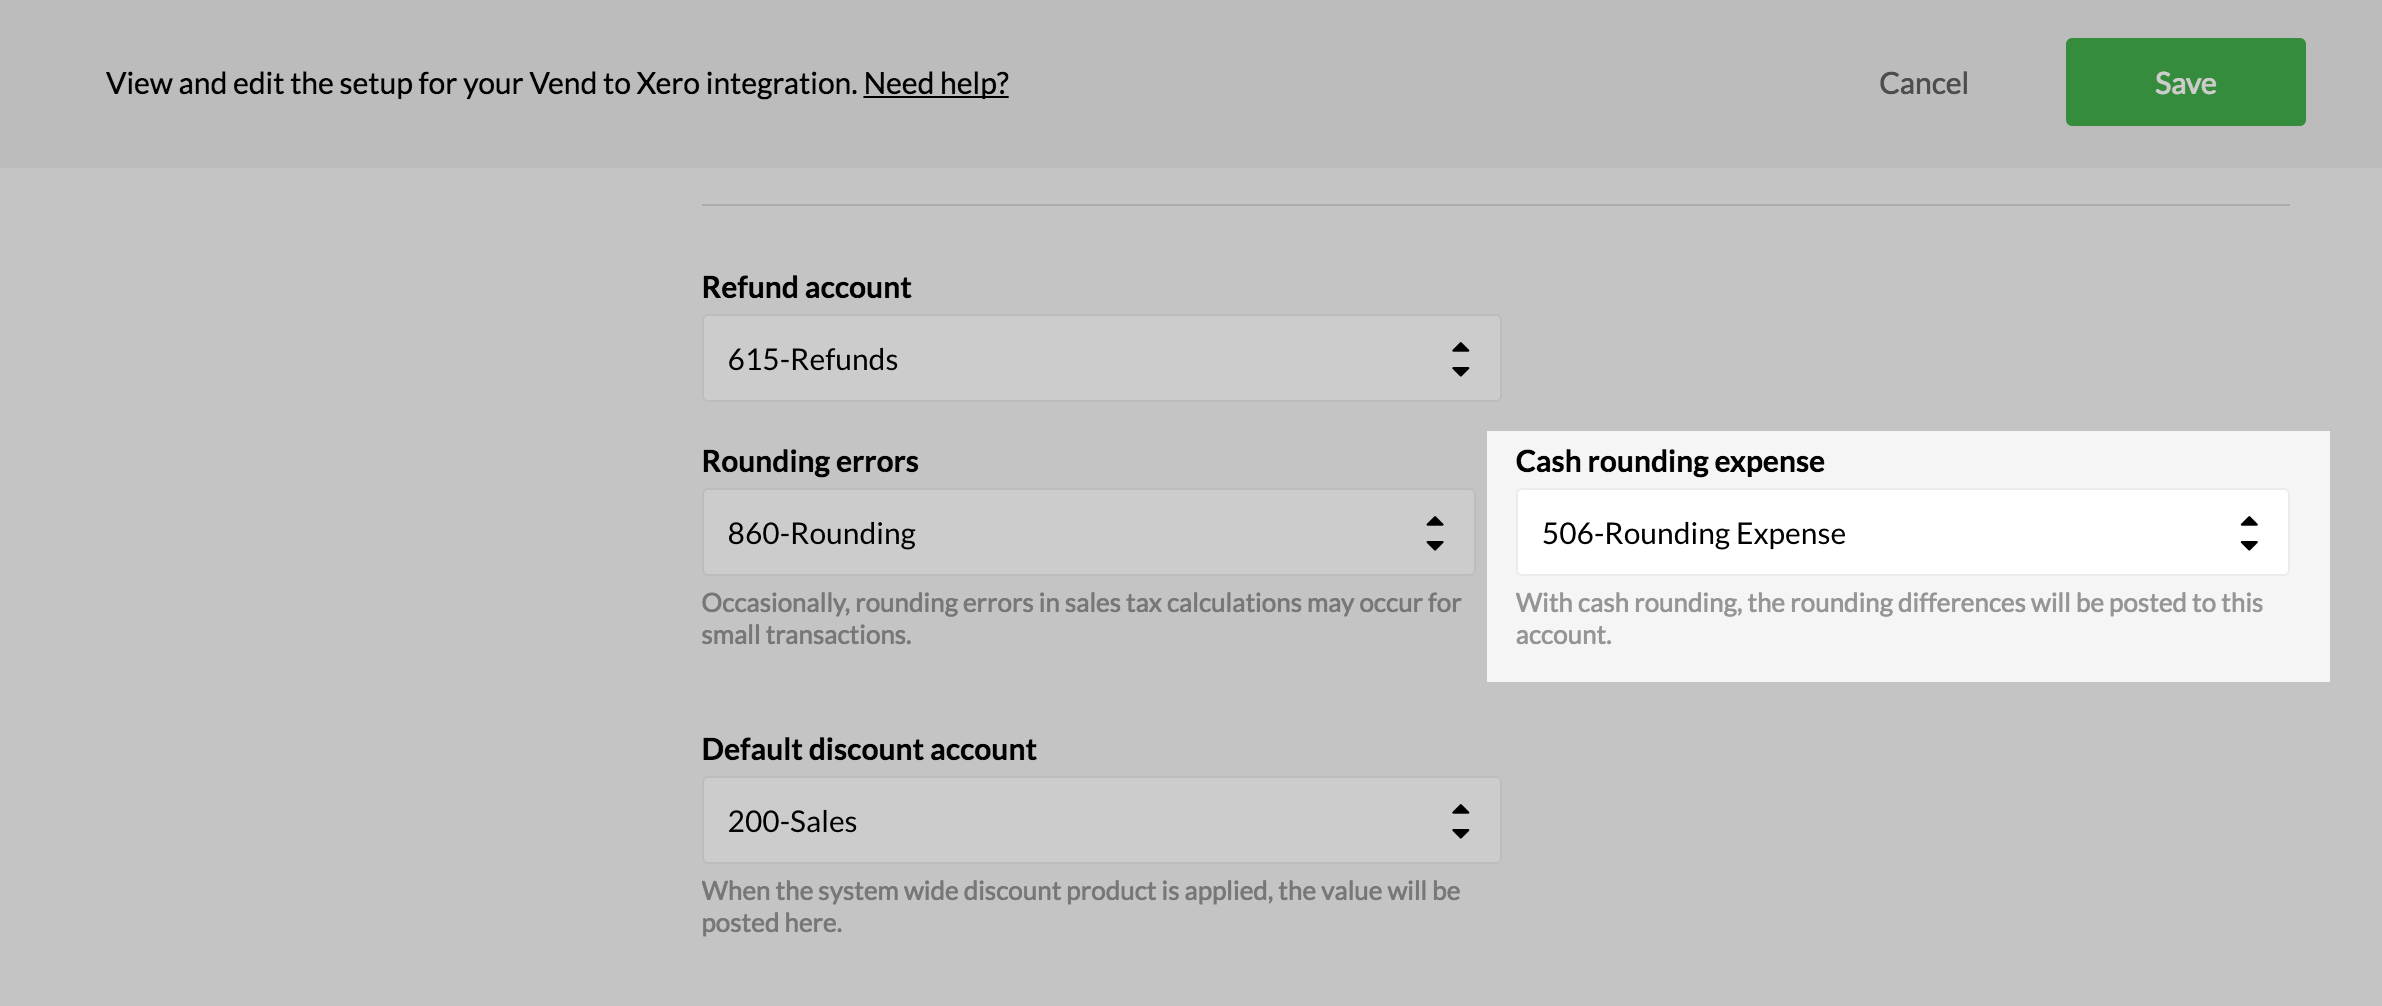The width and height of the screenshot is (2382, 1006).
Task: Click the Rounding errors label
Action: coord(809,461)
